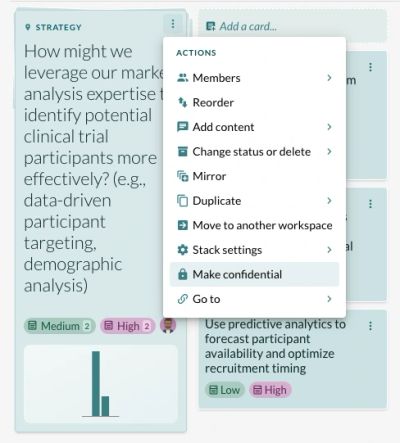The height and width of the screenshot is (443, 400).
Task: Click the Reorder arrows icon
Action: (x=182, y=102)
